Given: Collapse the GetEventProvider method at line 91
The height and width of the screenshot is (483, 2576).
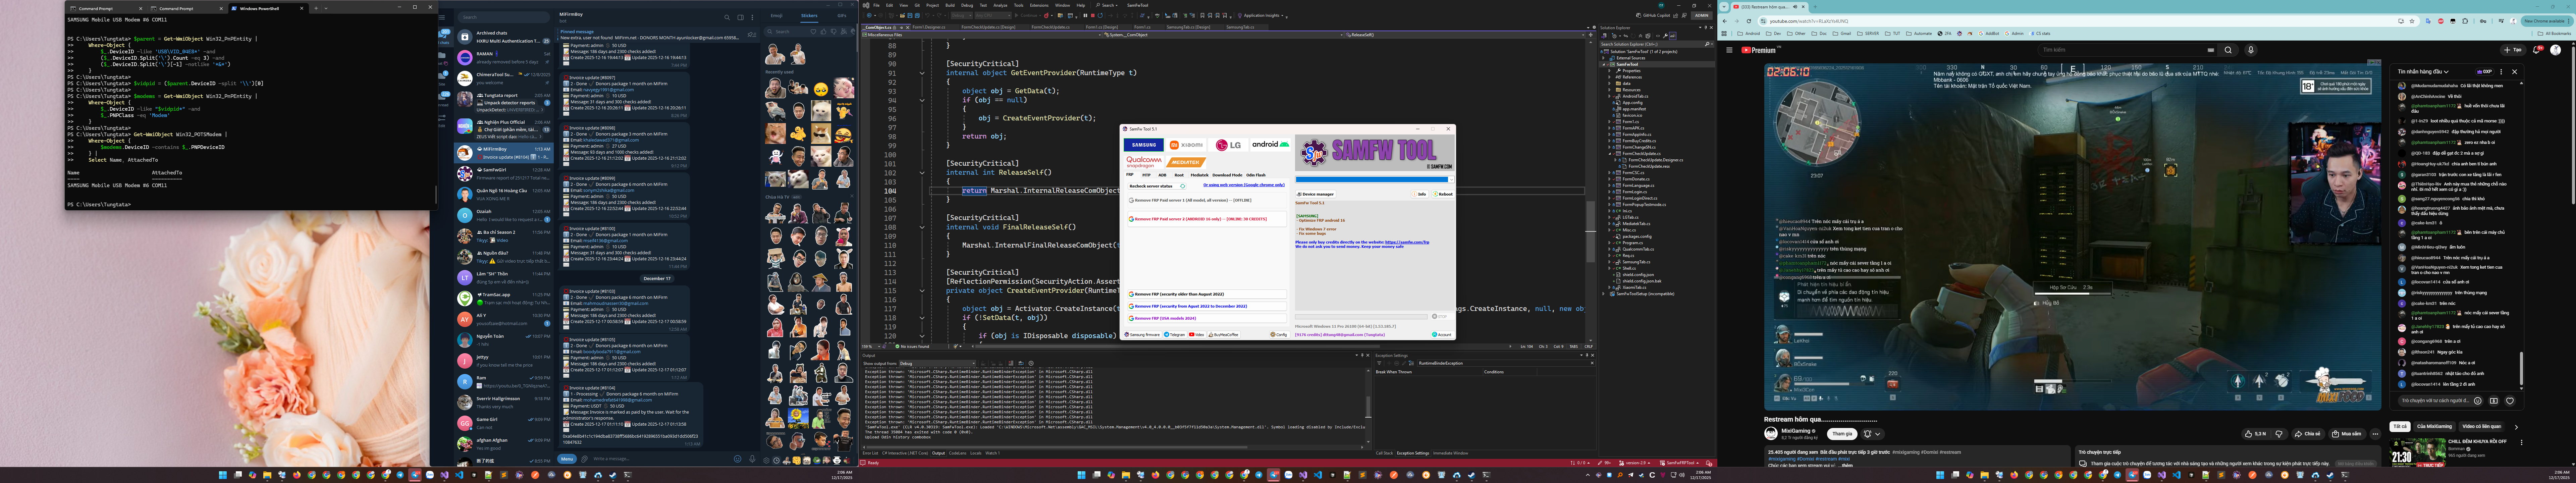Looking at the screenshot, I should tap(922, 73).
